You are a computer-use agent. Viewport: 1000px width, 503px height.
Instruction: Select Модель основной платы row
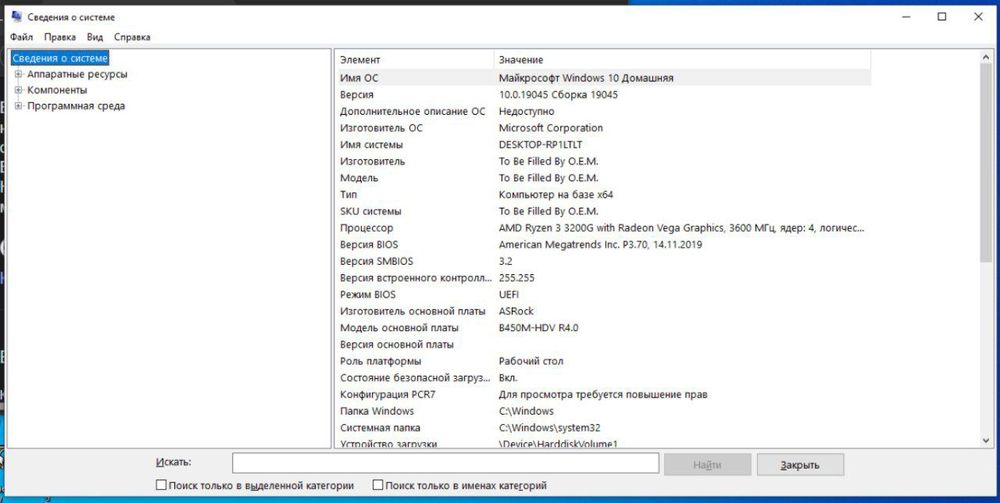[603, 328]
